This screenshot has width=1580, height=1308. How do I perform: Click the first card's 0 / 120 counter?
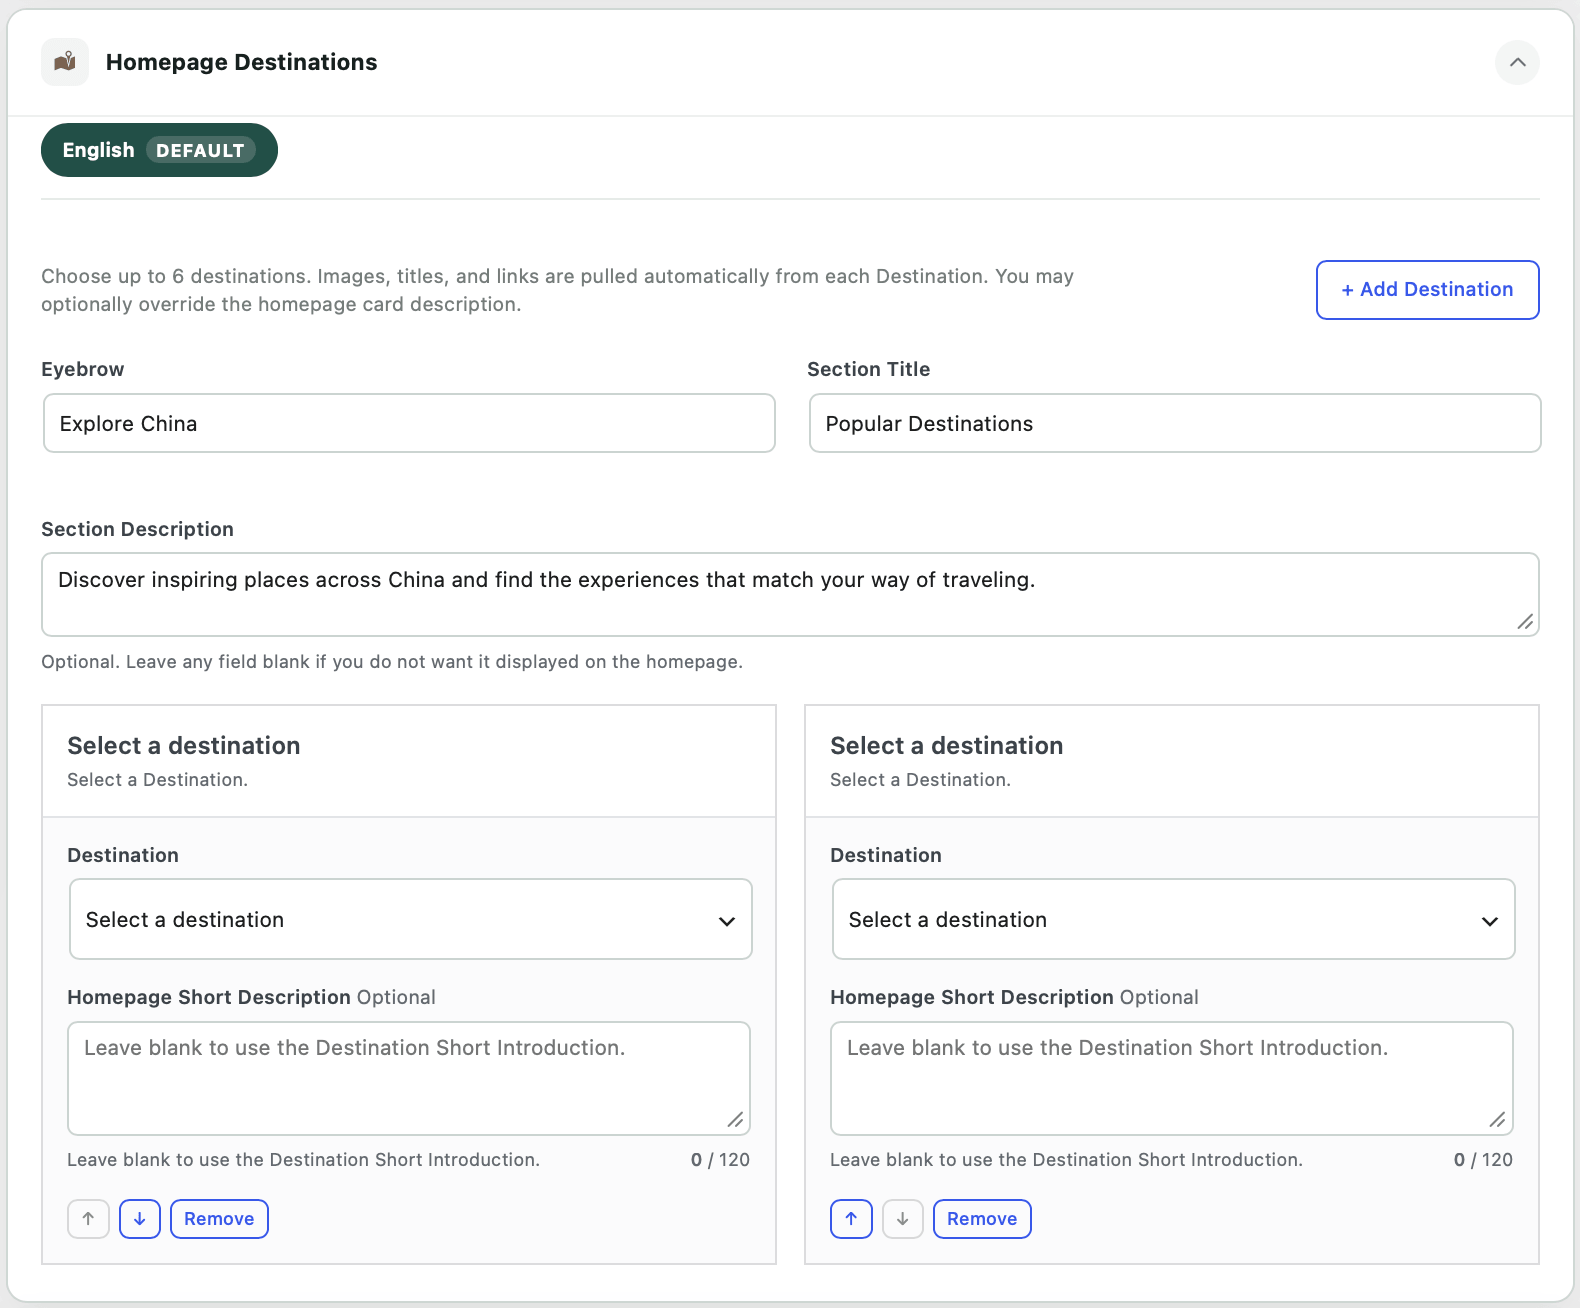pyautogui.click(x=720, y=1160)
